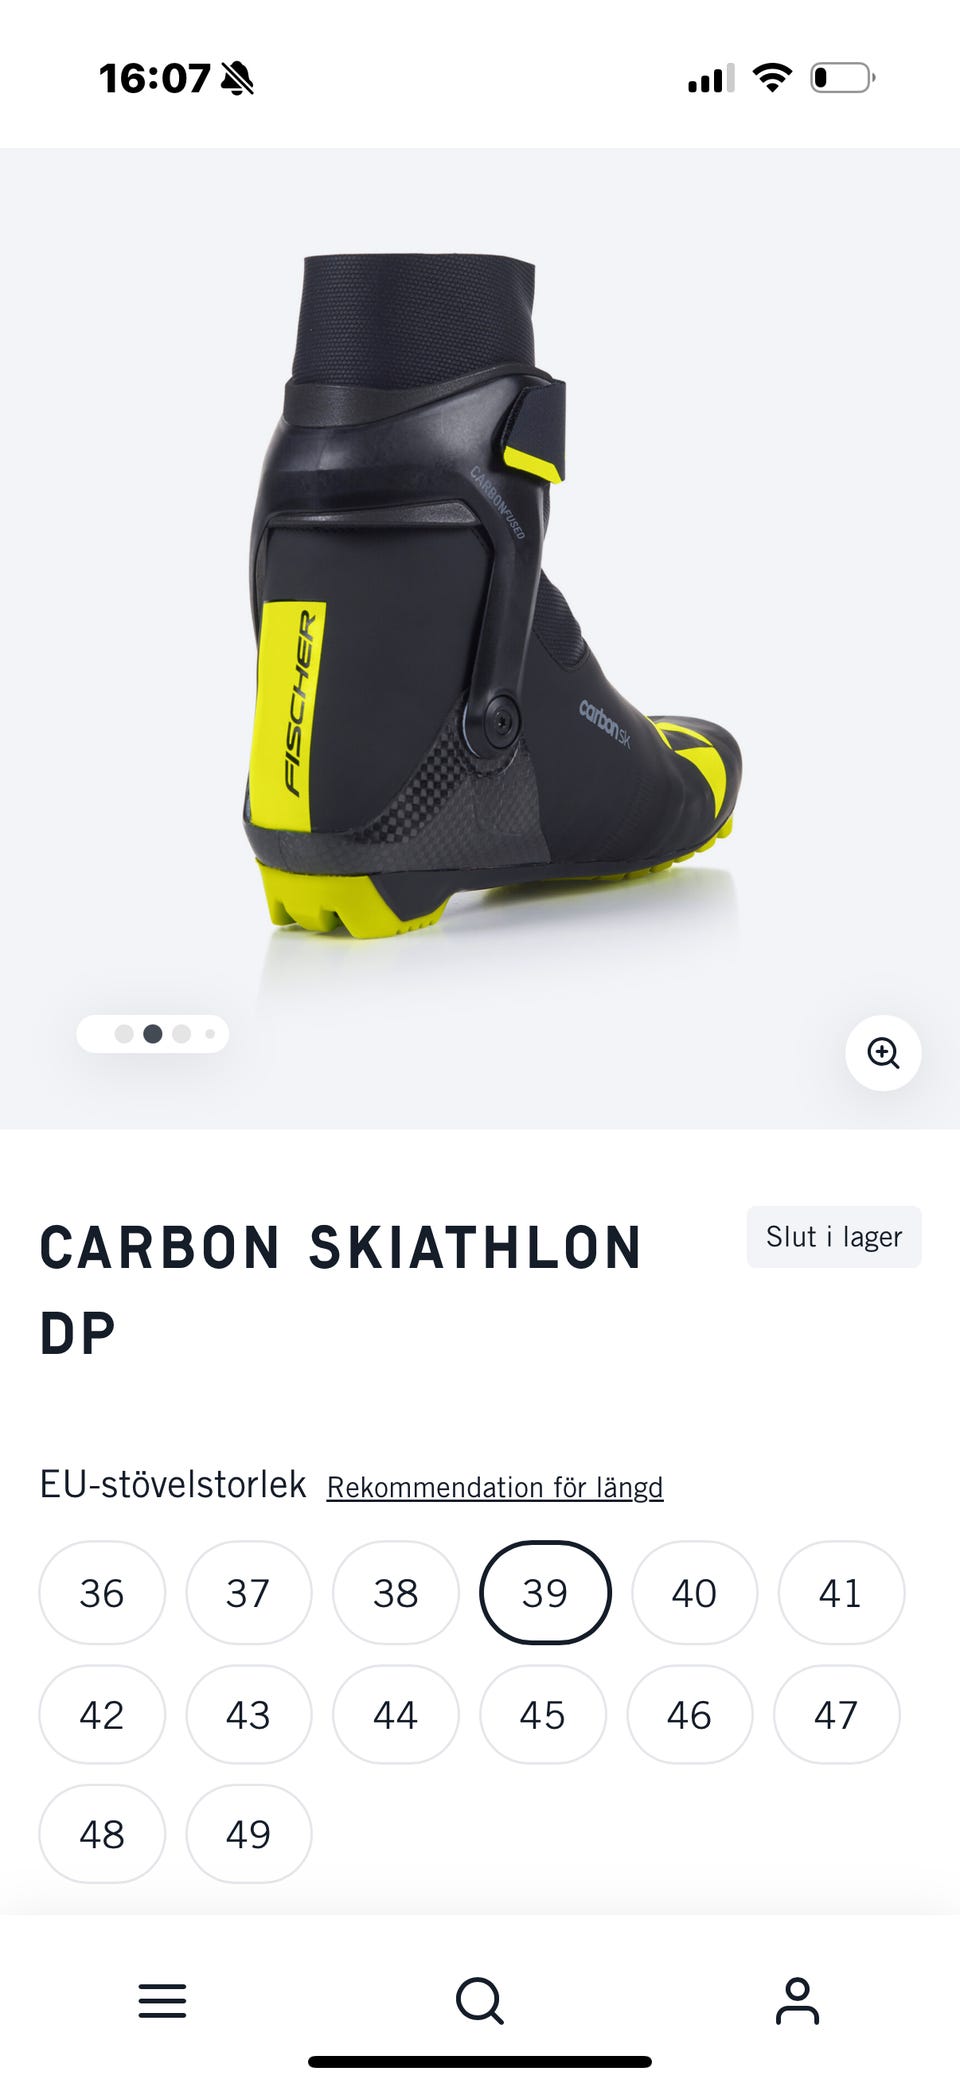
Task: Choose EU size 45
Action: [x=543, y=1715]
